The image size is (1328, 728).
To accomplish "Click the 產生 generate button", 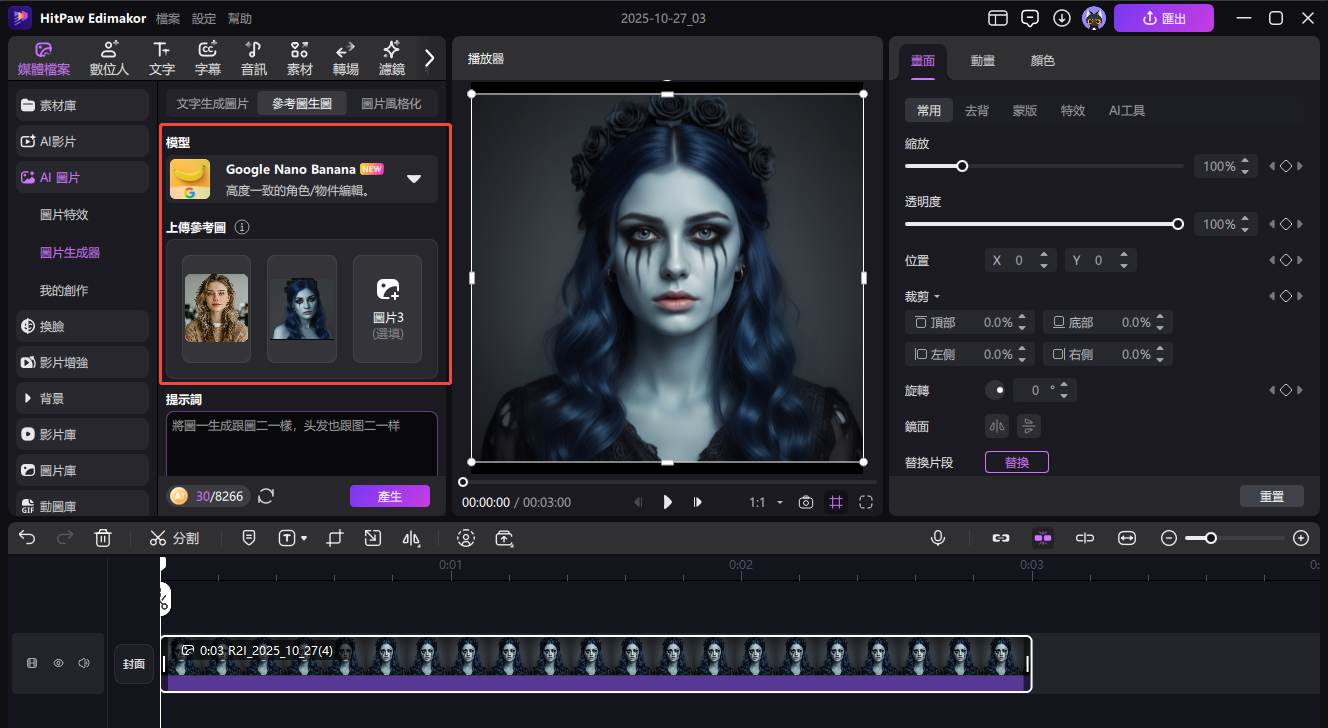I will pos(389,496).
